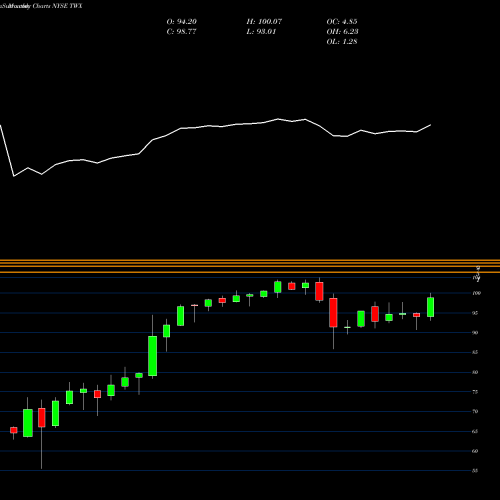Click the red candle with long wick reaching 55
This screenshot has width=500, height=500.
[42, 417]
